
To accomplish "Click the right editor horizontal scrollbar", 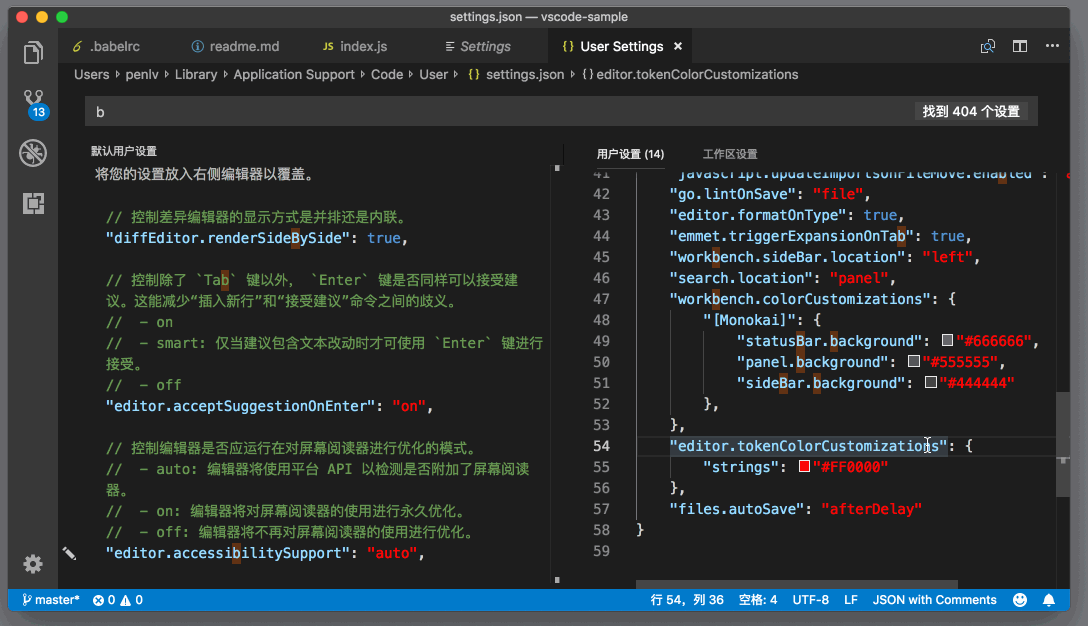I will click(x=797, y=585).
